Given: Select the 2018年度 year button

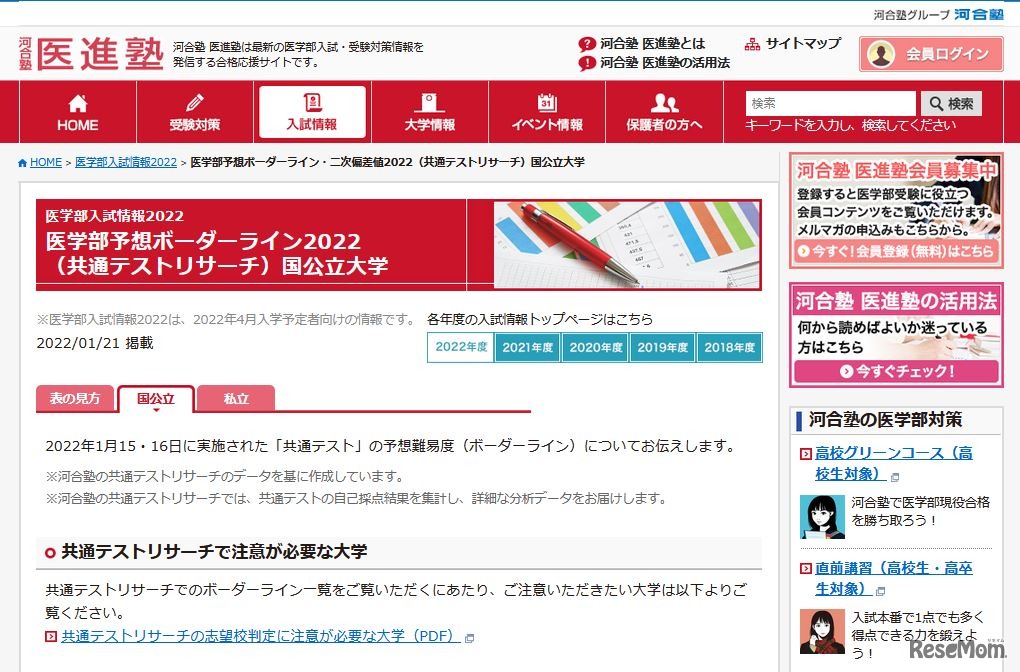Looking at the screenshot, I should tap(729, 347).
